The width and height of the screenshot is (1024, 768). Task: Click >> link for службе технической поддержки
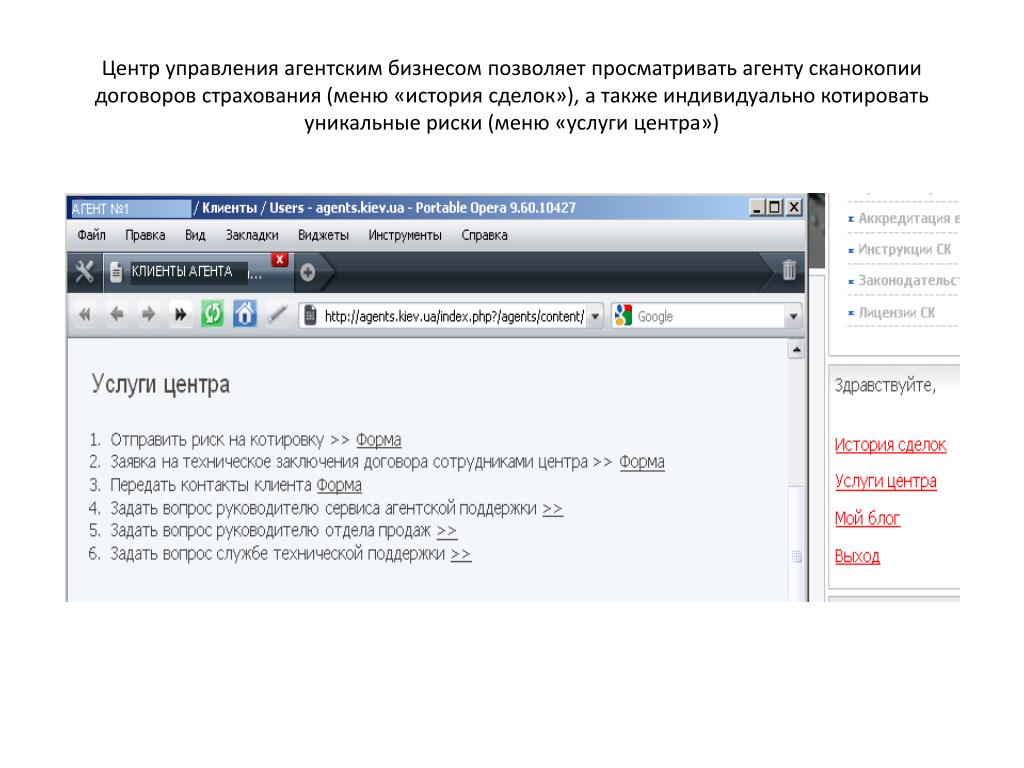tap(460, 554)
